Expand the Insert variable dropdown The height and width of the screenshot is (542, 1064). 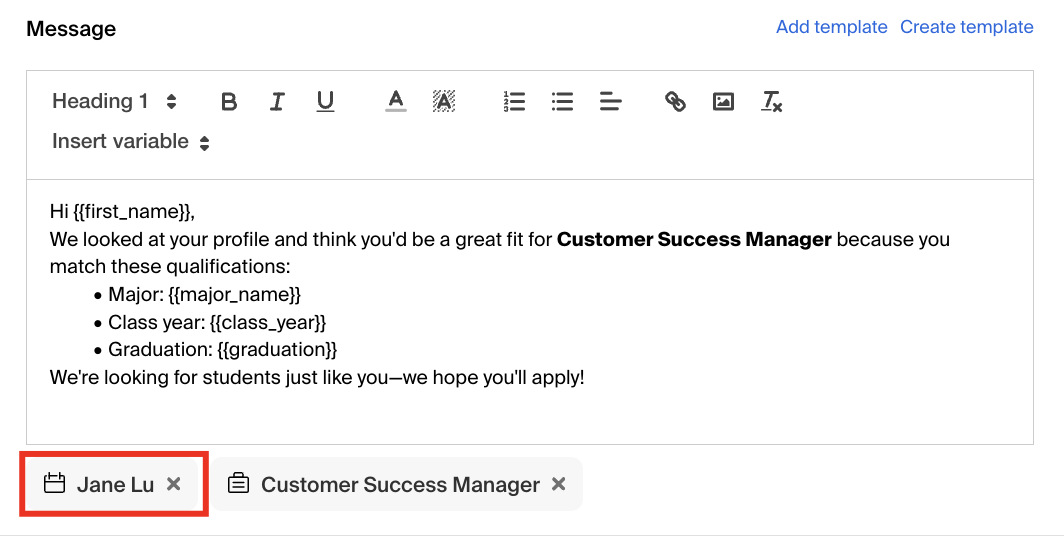pyautogui.click(x=130, y=142)
